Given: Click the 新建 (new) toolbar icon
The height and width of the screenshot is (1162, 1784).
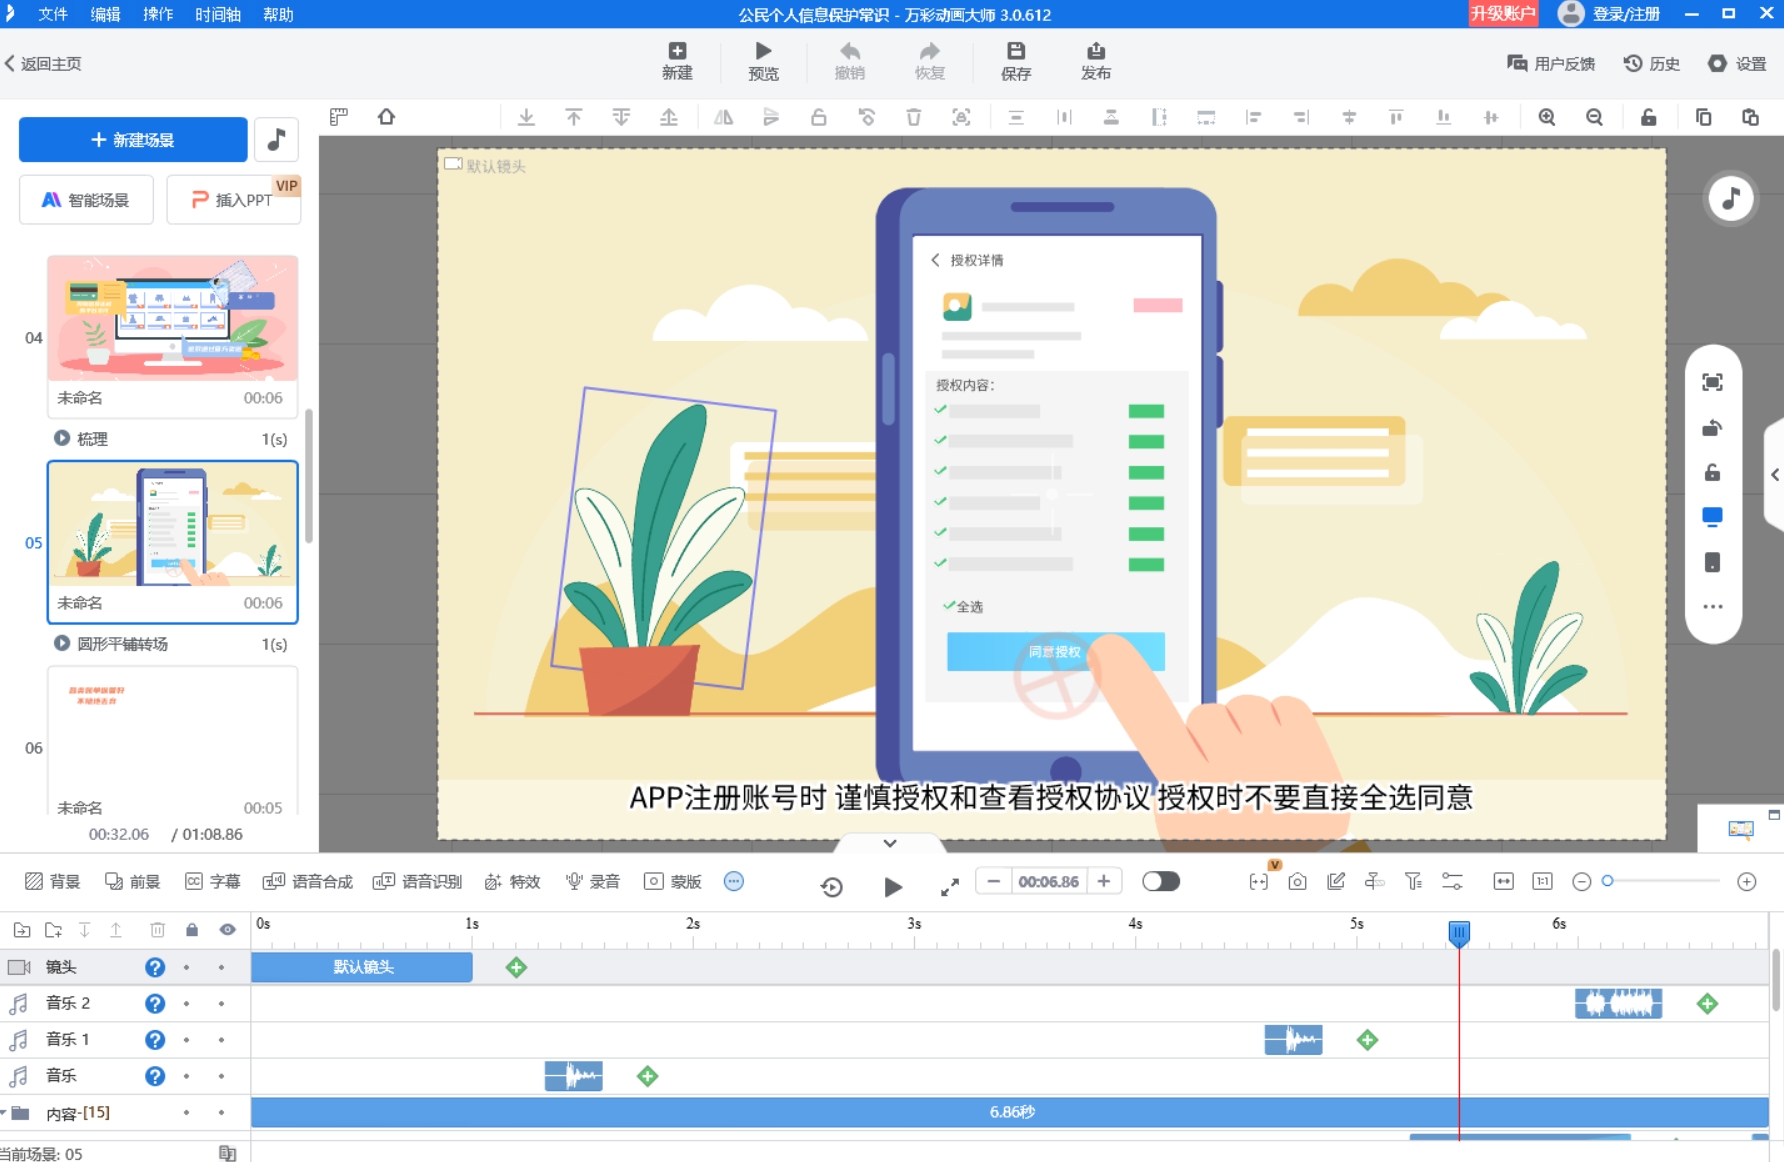Looking at the screenshot, I should [677, 61].
